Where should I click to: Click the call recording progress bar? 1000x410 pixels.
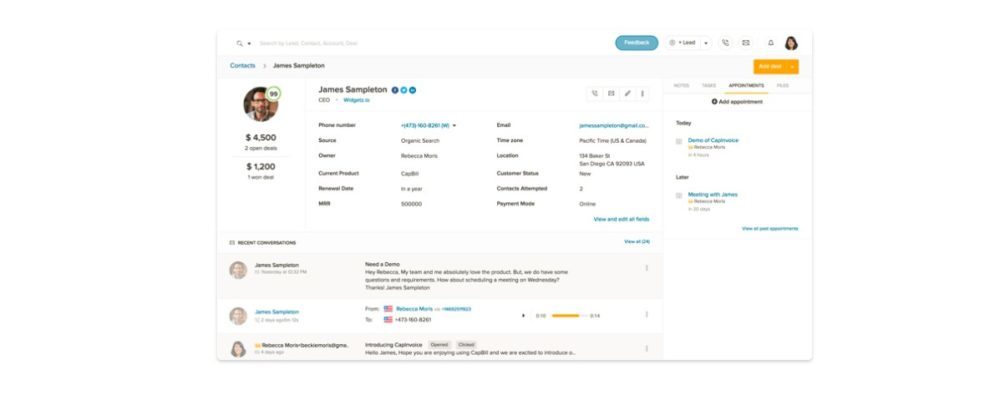pyautogui.click(x=566, y=316)
